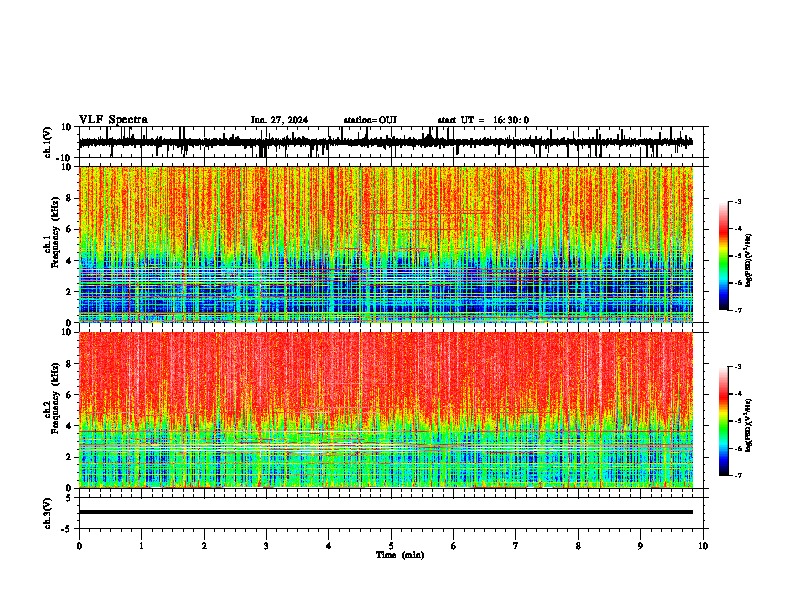Click the ch.2 spectrogram panel
Image resolution: width=792 pixels, height=612 pixels.
pos(386,410)
